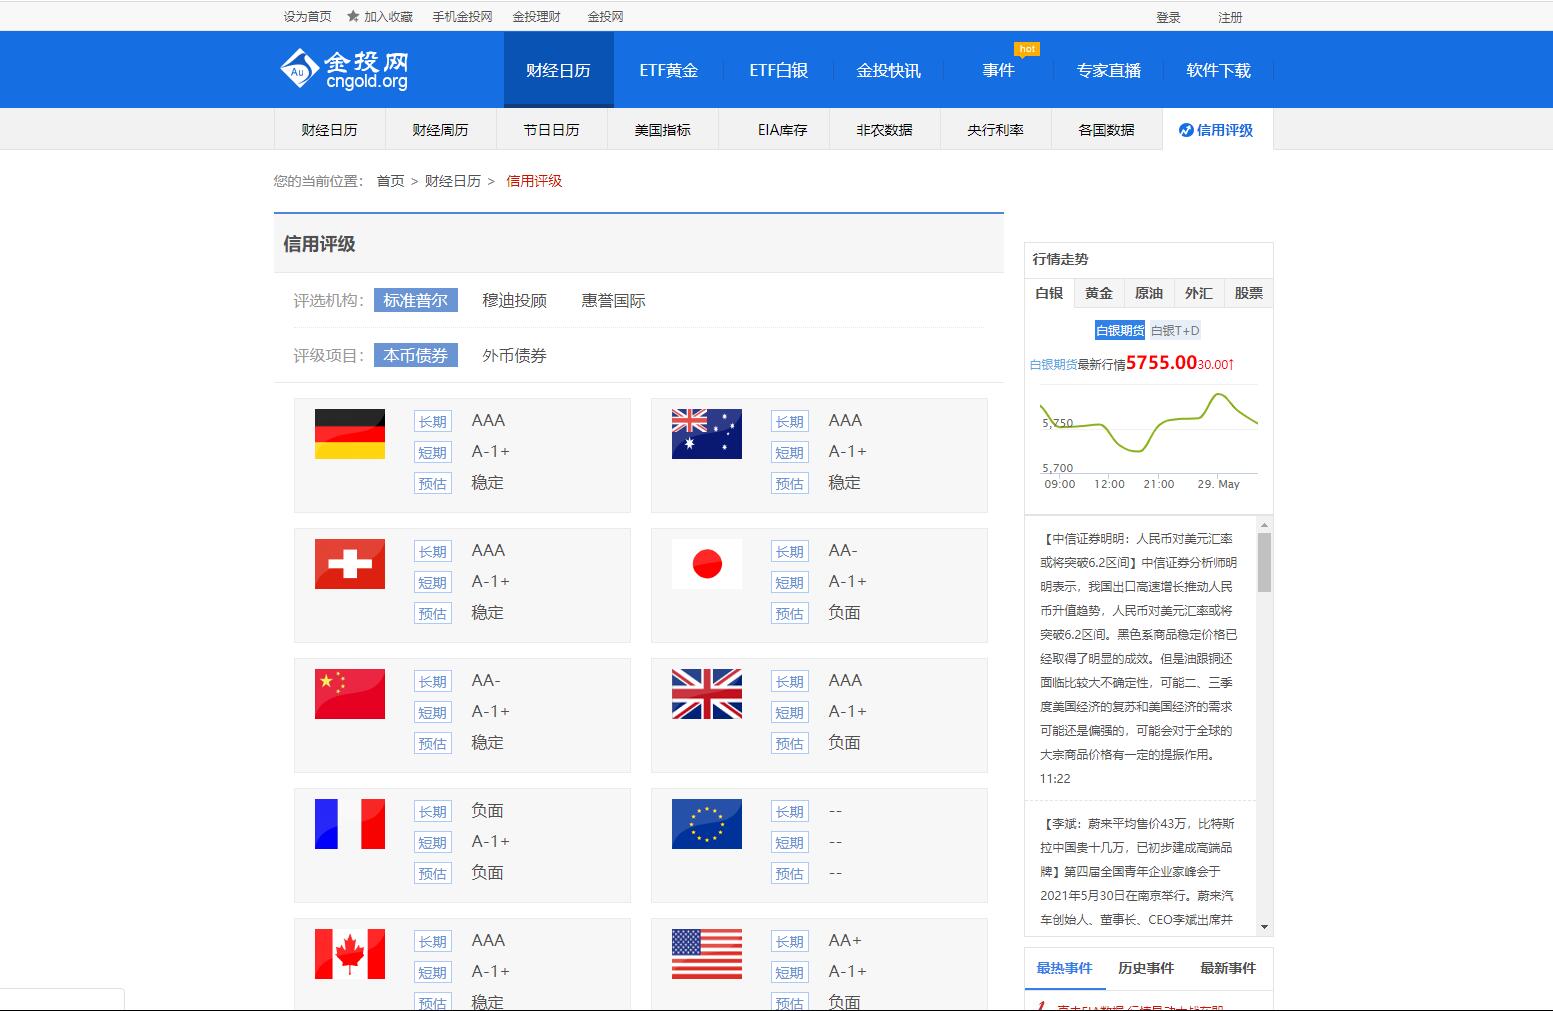The image size is (1553, 1011).
Task: Switch rating type to 外币债券
Action: pyautogui.click(x=512, y=355)
